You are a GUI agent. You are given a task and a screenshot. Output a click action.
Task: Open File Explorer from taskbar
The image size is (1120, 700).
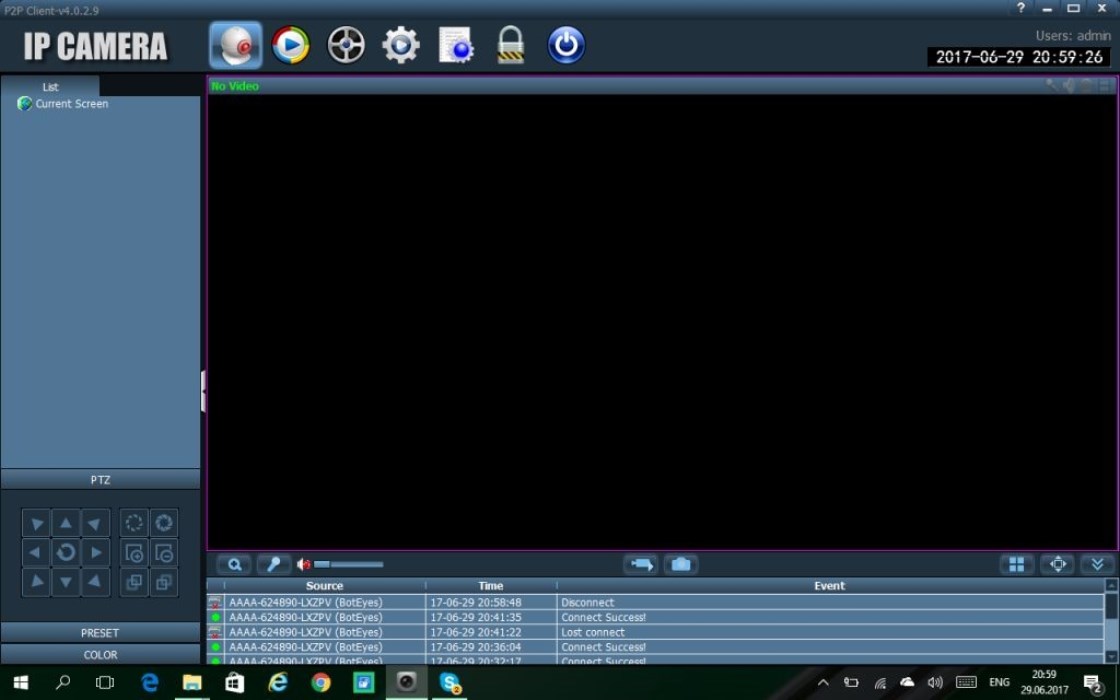coord(191,683)
